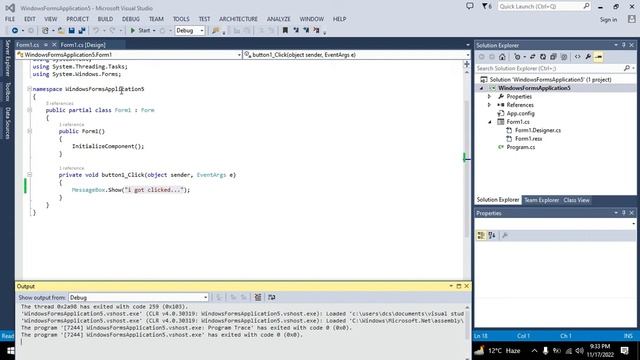Screen dimensions: 640x360
Task: Click the Navigate Backward toolbar icon
Action: pos(15,31)
